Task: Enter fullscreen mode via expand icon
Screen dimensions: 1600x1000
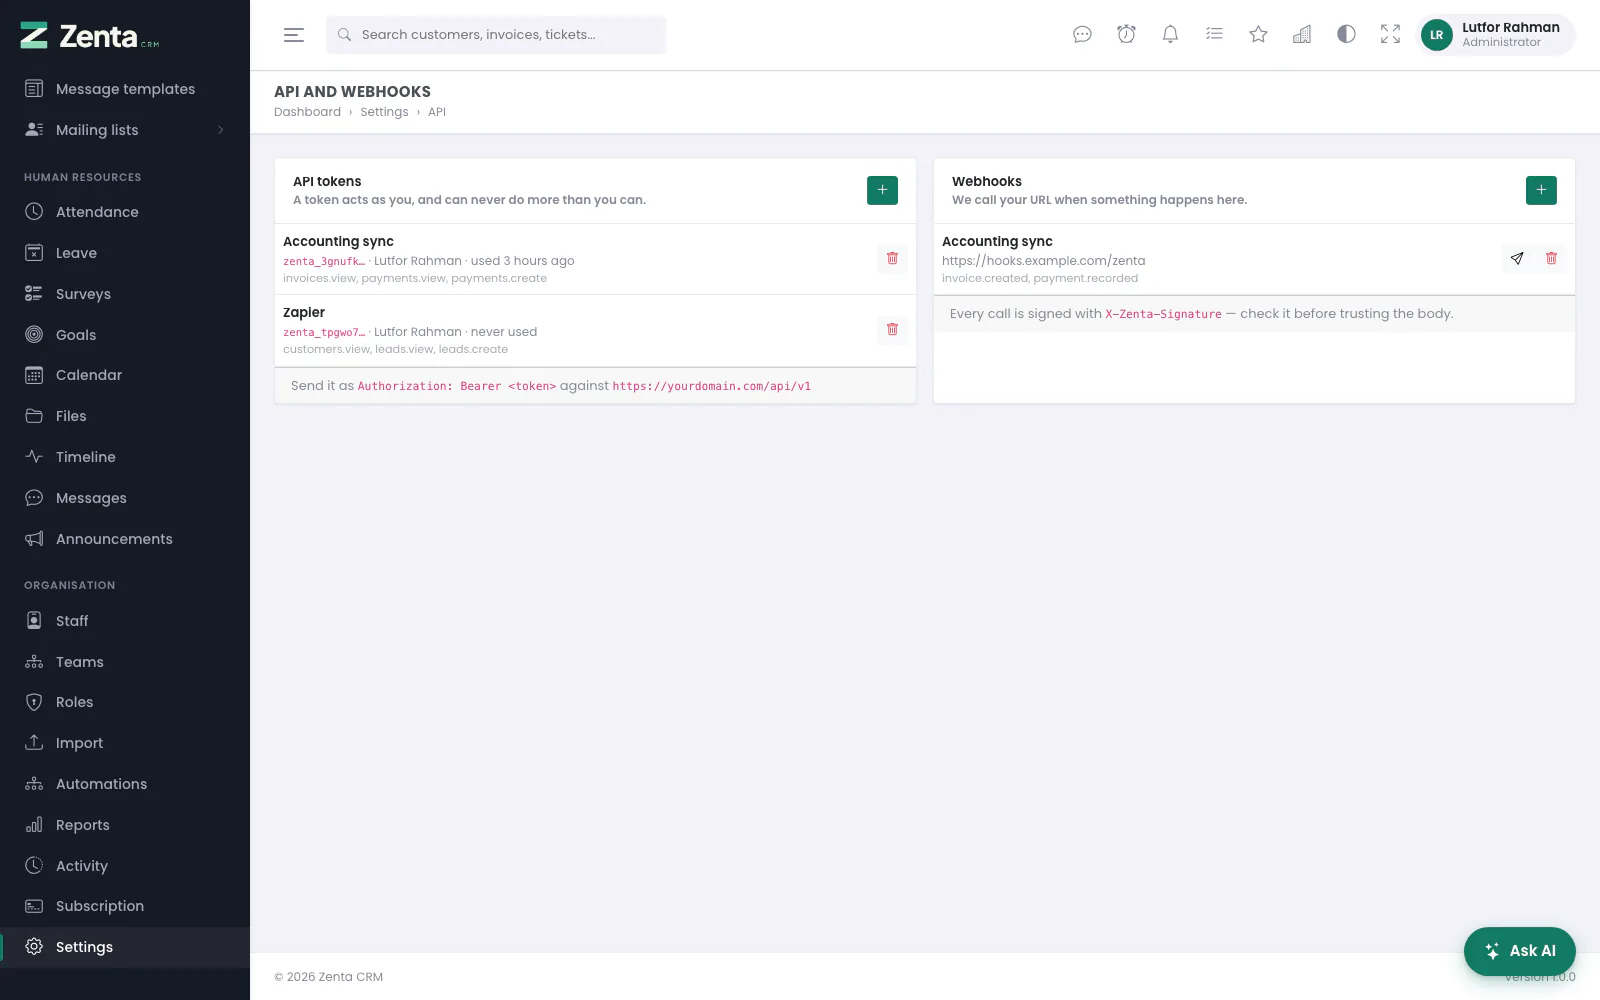Action: [1390, 35]
